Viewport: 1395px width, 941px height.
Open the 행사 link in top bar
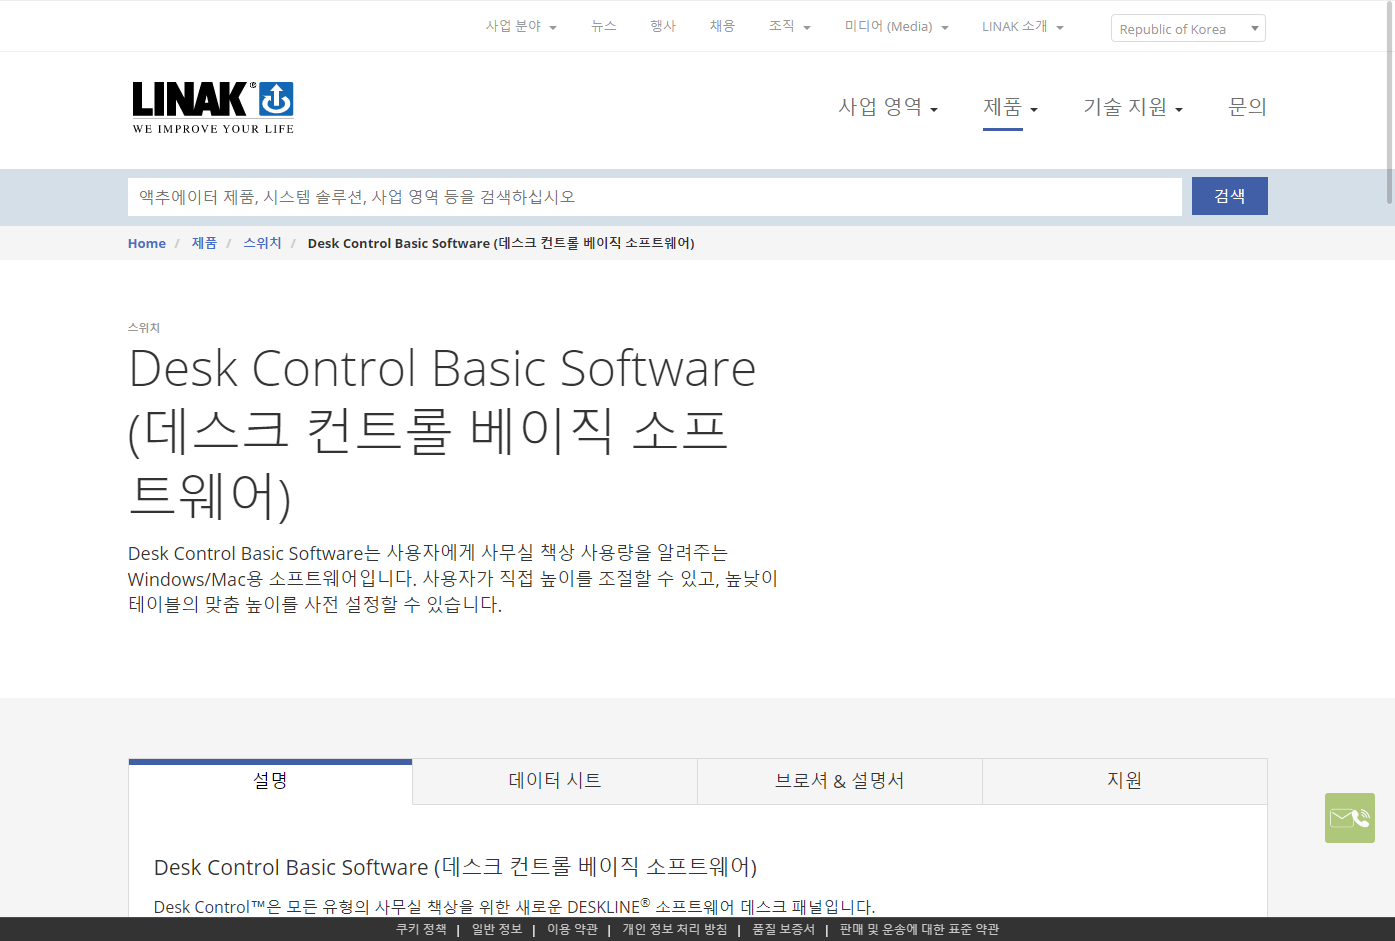pyautogui.click(x=663, y=26)
